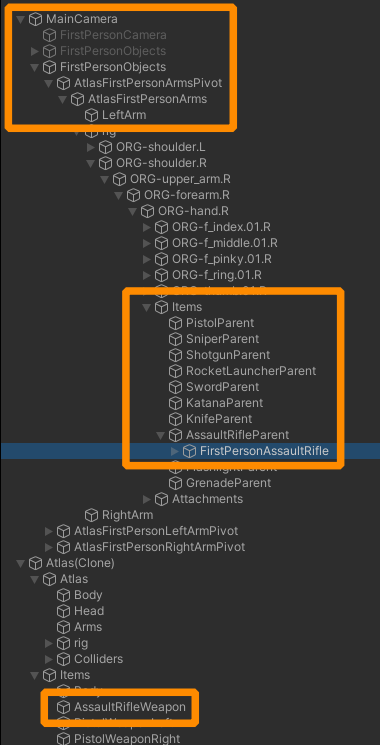Expand the Attachments group
Image resolution: width=380 pixels, height=745 pixels.
pyautogui.click(x=147, y=499)
